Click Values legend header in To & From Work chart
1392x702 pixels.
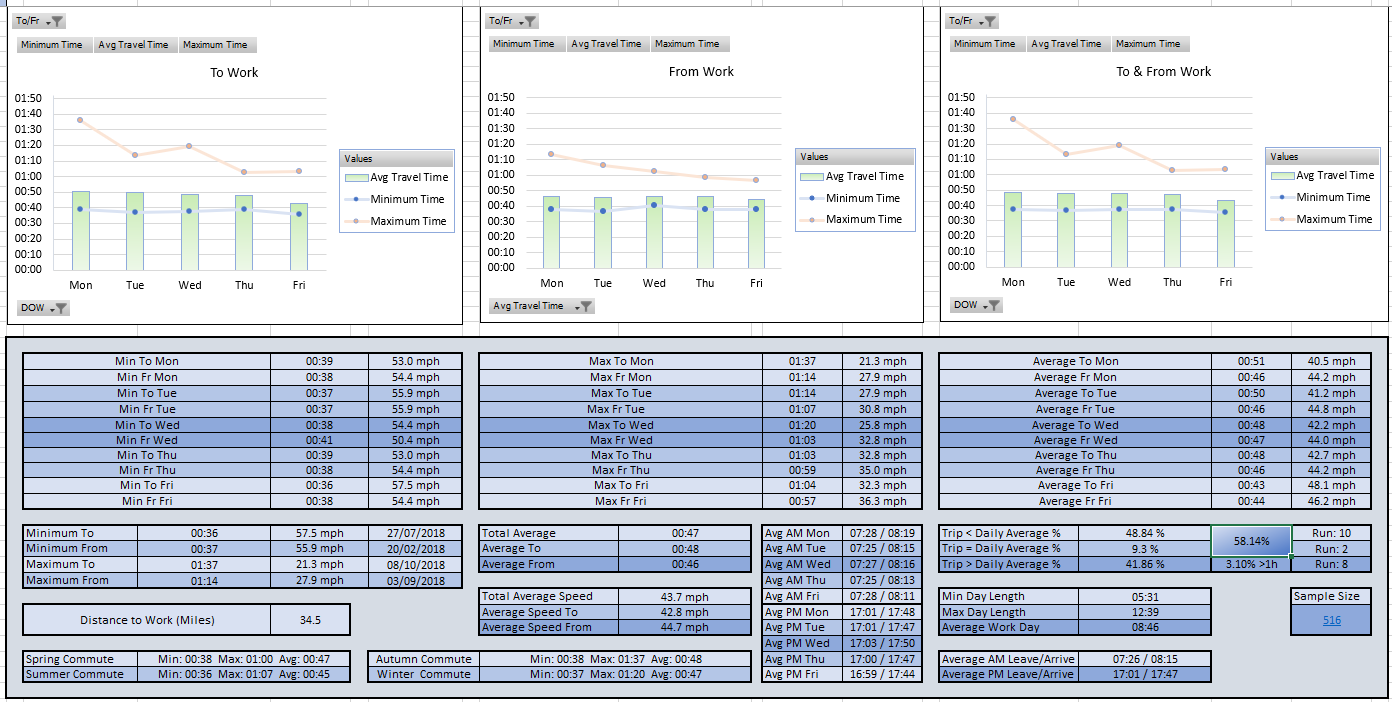pos(1284,156)
